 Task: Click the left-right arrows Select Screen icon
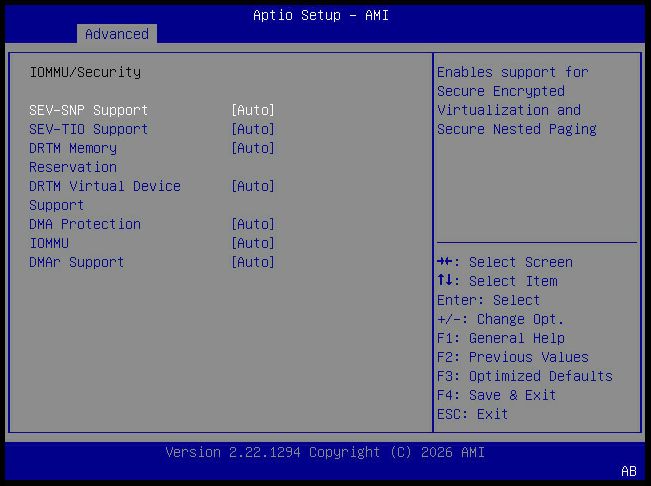[x=445, y=261]
